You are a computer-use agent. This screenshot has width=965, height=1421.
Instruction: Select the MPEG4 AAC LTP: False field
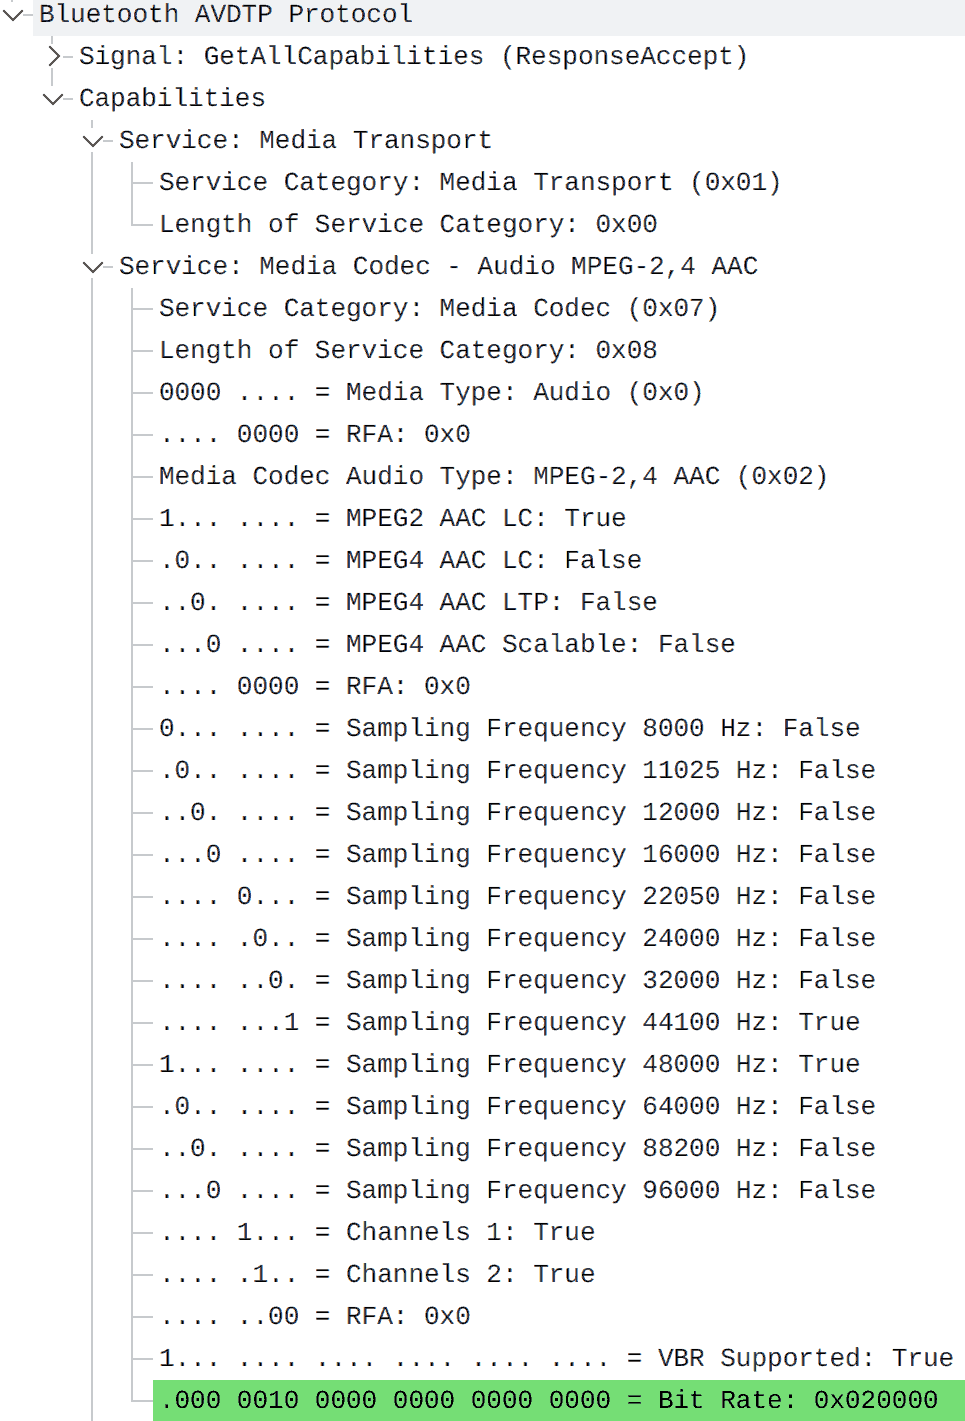click(405, 601)
